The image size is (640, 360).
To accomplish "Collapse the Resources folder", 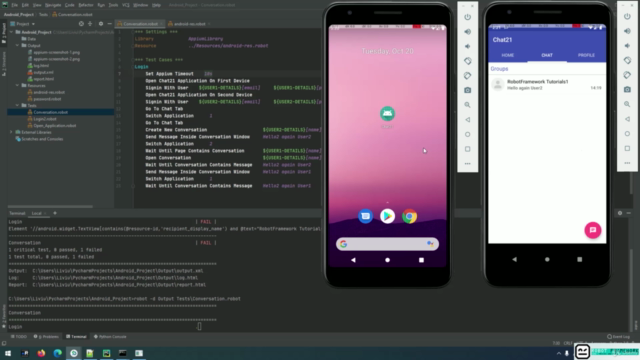I will [x=18, y=85].
